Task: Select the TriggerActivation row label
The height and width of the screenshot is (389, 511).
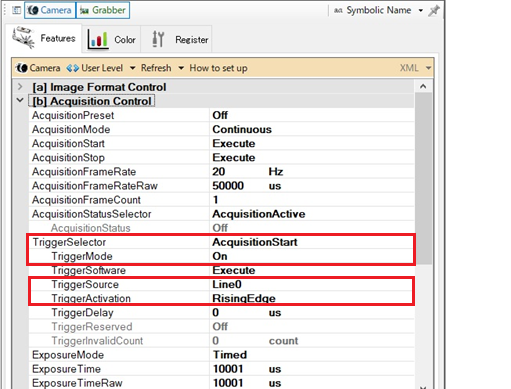Action: click(x=91, y=298)
